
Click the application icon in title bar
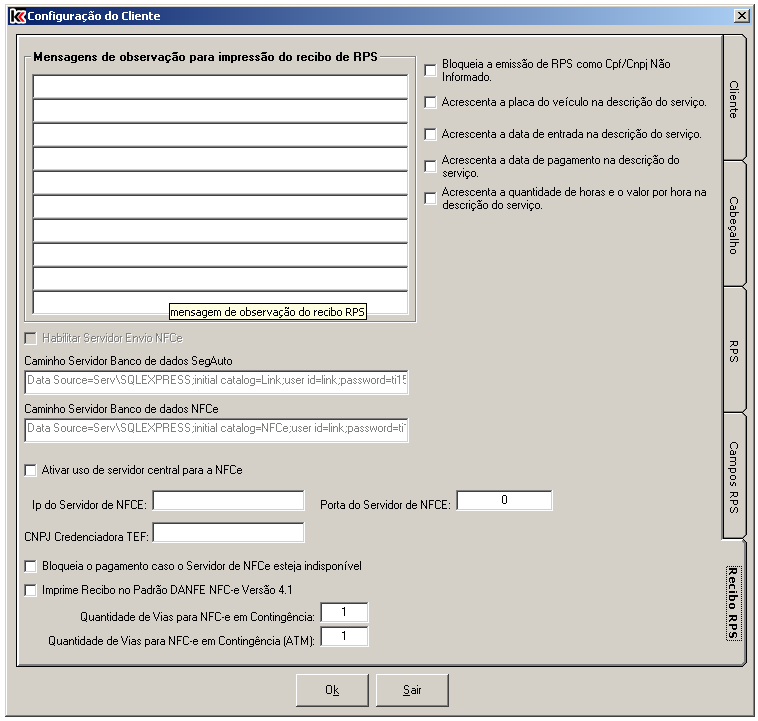click(x=15, y=16)
